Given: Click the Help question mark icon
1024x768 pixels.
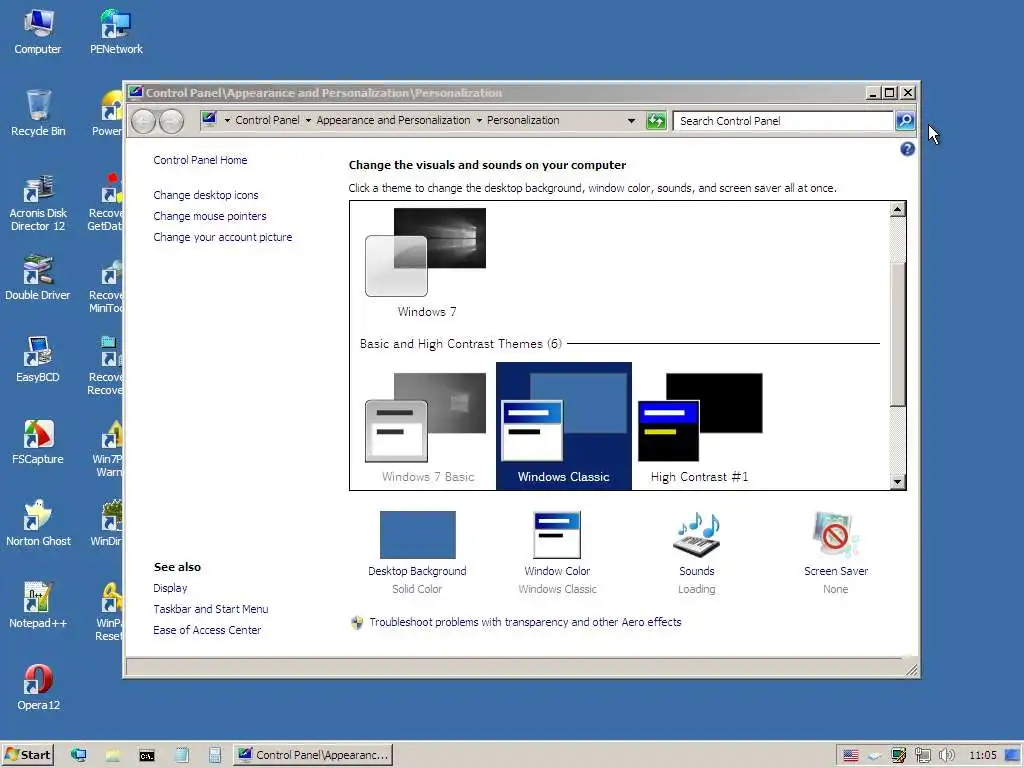Looking at the screenshot, I should (x=907, y=149).
